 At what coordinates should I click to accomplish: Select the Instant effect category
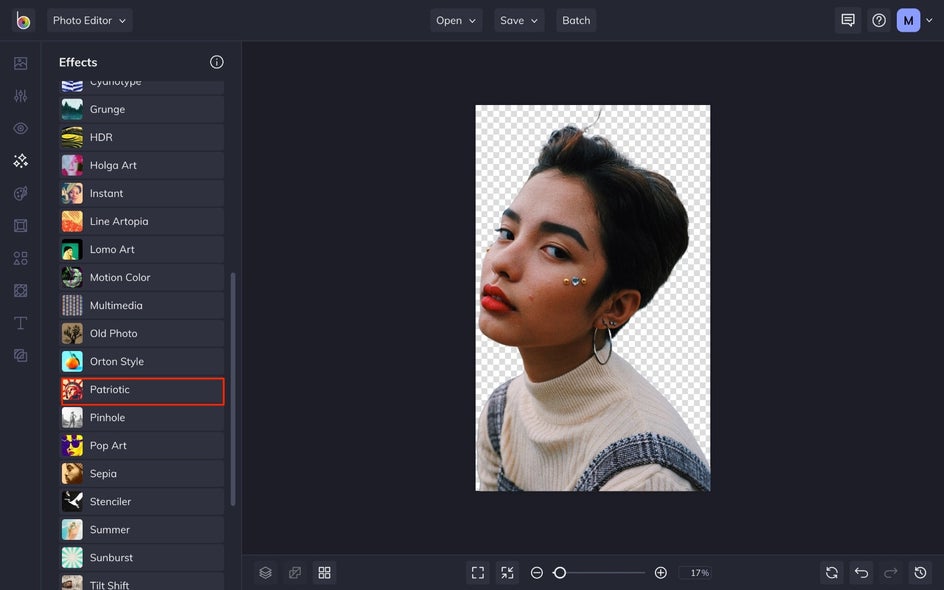pos(142,193)
